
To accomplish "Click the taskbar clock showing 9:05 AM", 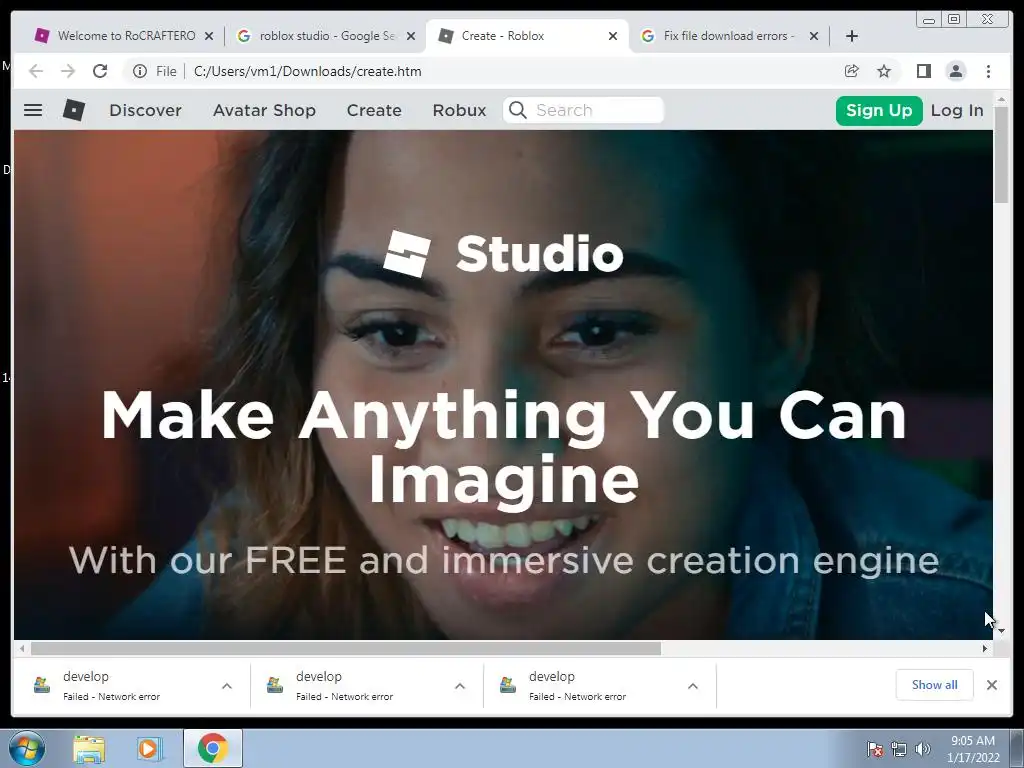I will 973,748.
